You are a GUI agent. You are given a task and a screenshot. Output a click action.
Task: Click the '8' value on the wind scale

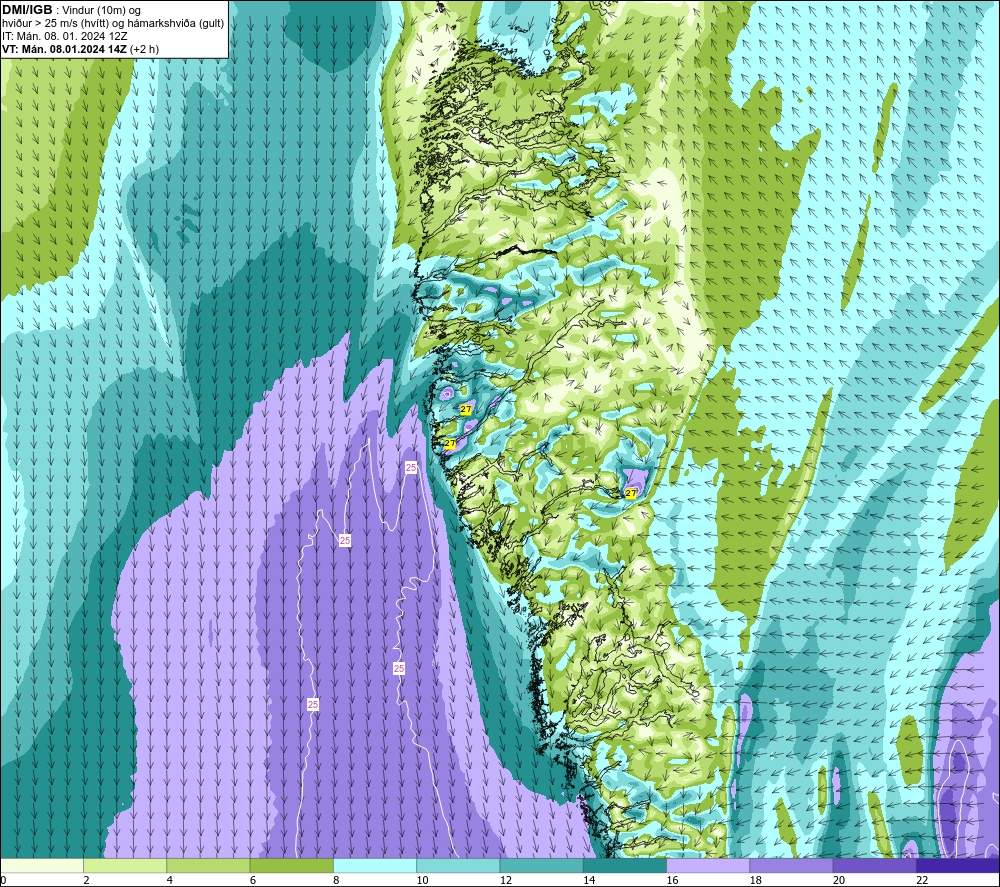(x=336, y=881)
